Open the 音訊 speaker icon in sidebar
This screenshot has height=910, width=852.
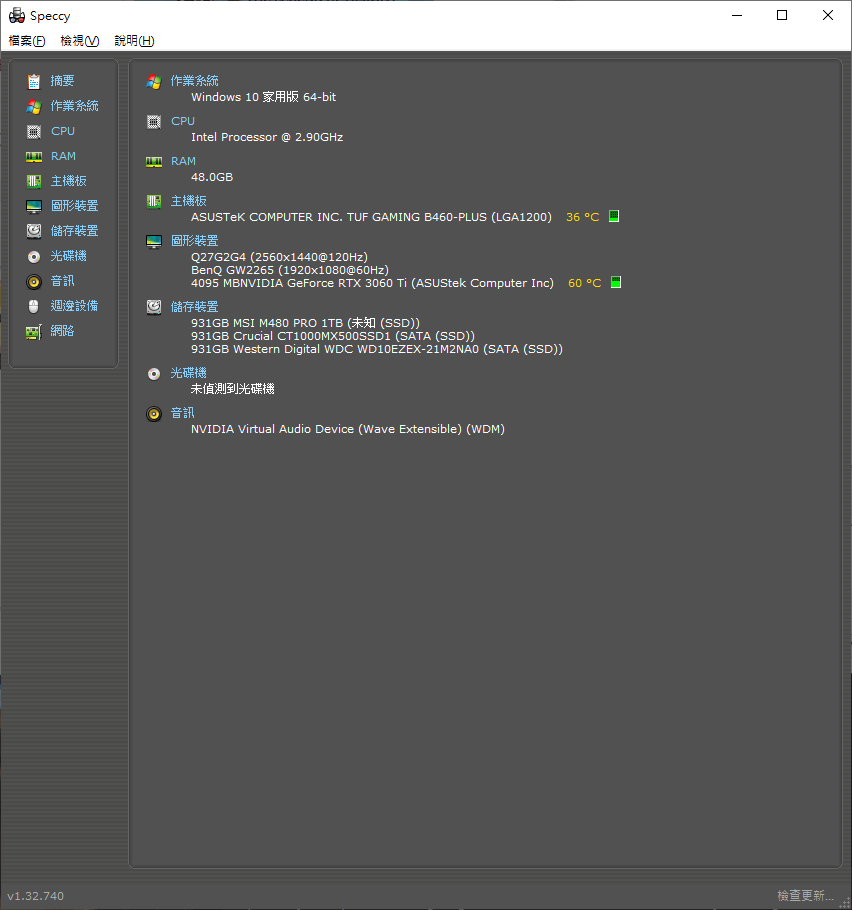[x=34, y=281]
